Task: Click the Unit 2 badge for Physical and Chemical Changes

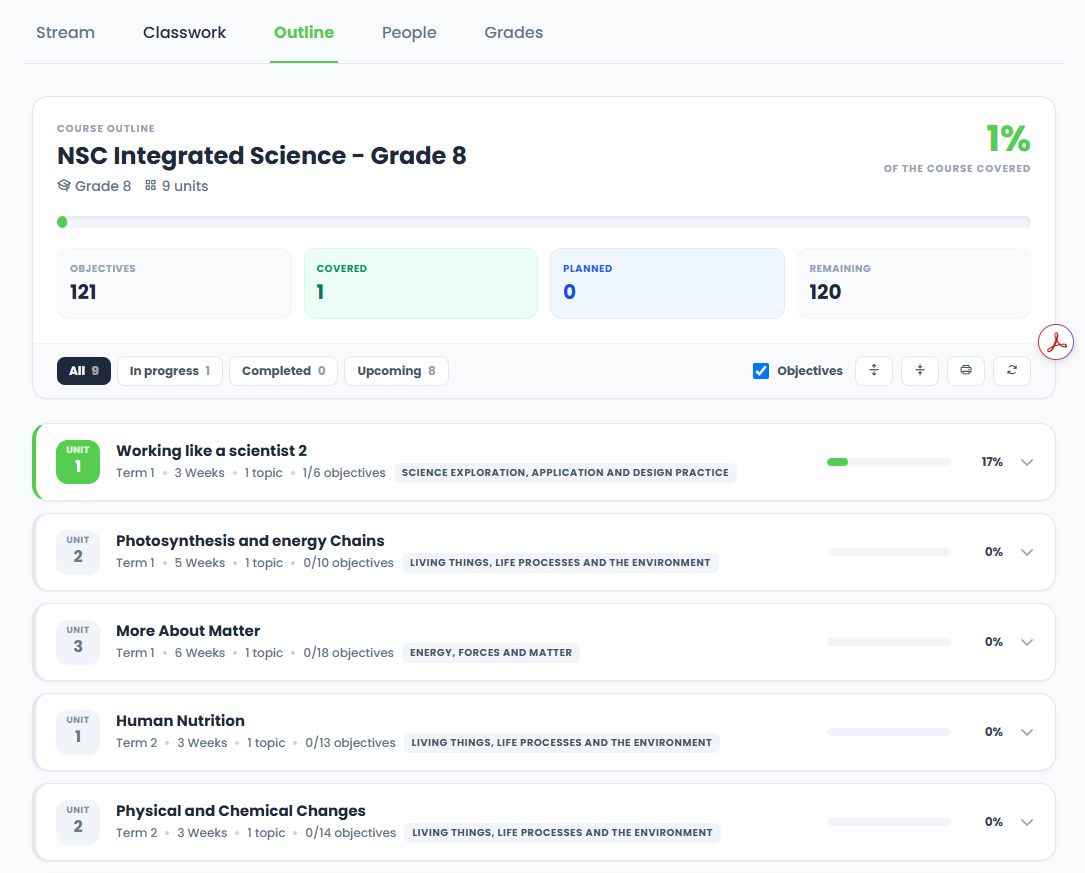Action: pos(78,821)
